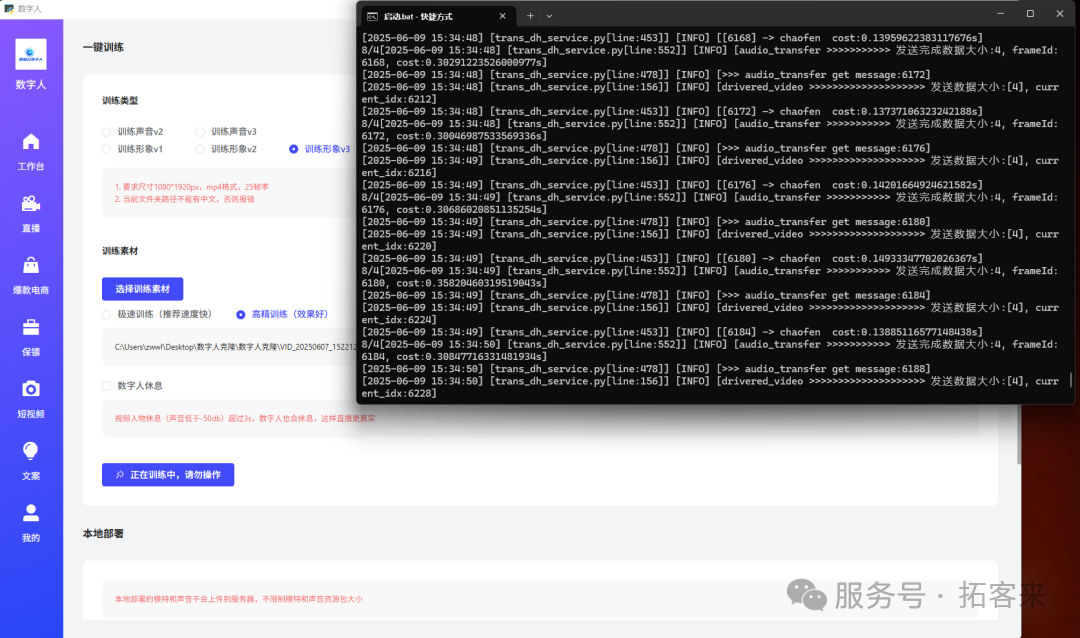This screenshot has width=1080, height=638.
Task: Open 爆款电商 shopping bag icon
Action: [x=31, y=266]
